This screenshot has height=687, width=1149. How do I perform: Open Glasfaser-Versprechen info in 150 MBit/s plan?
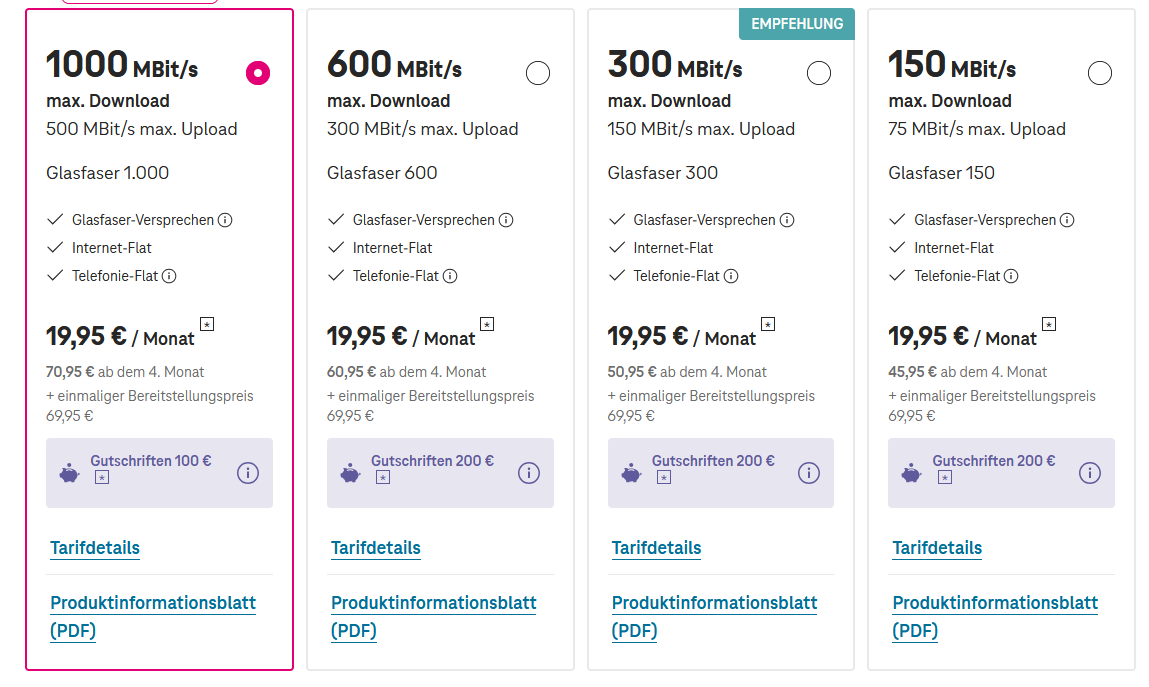1068,220
